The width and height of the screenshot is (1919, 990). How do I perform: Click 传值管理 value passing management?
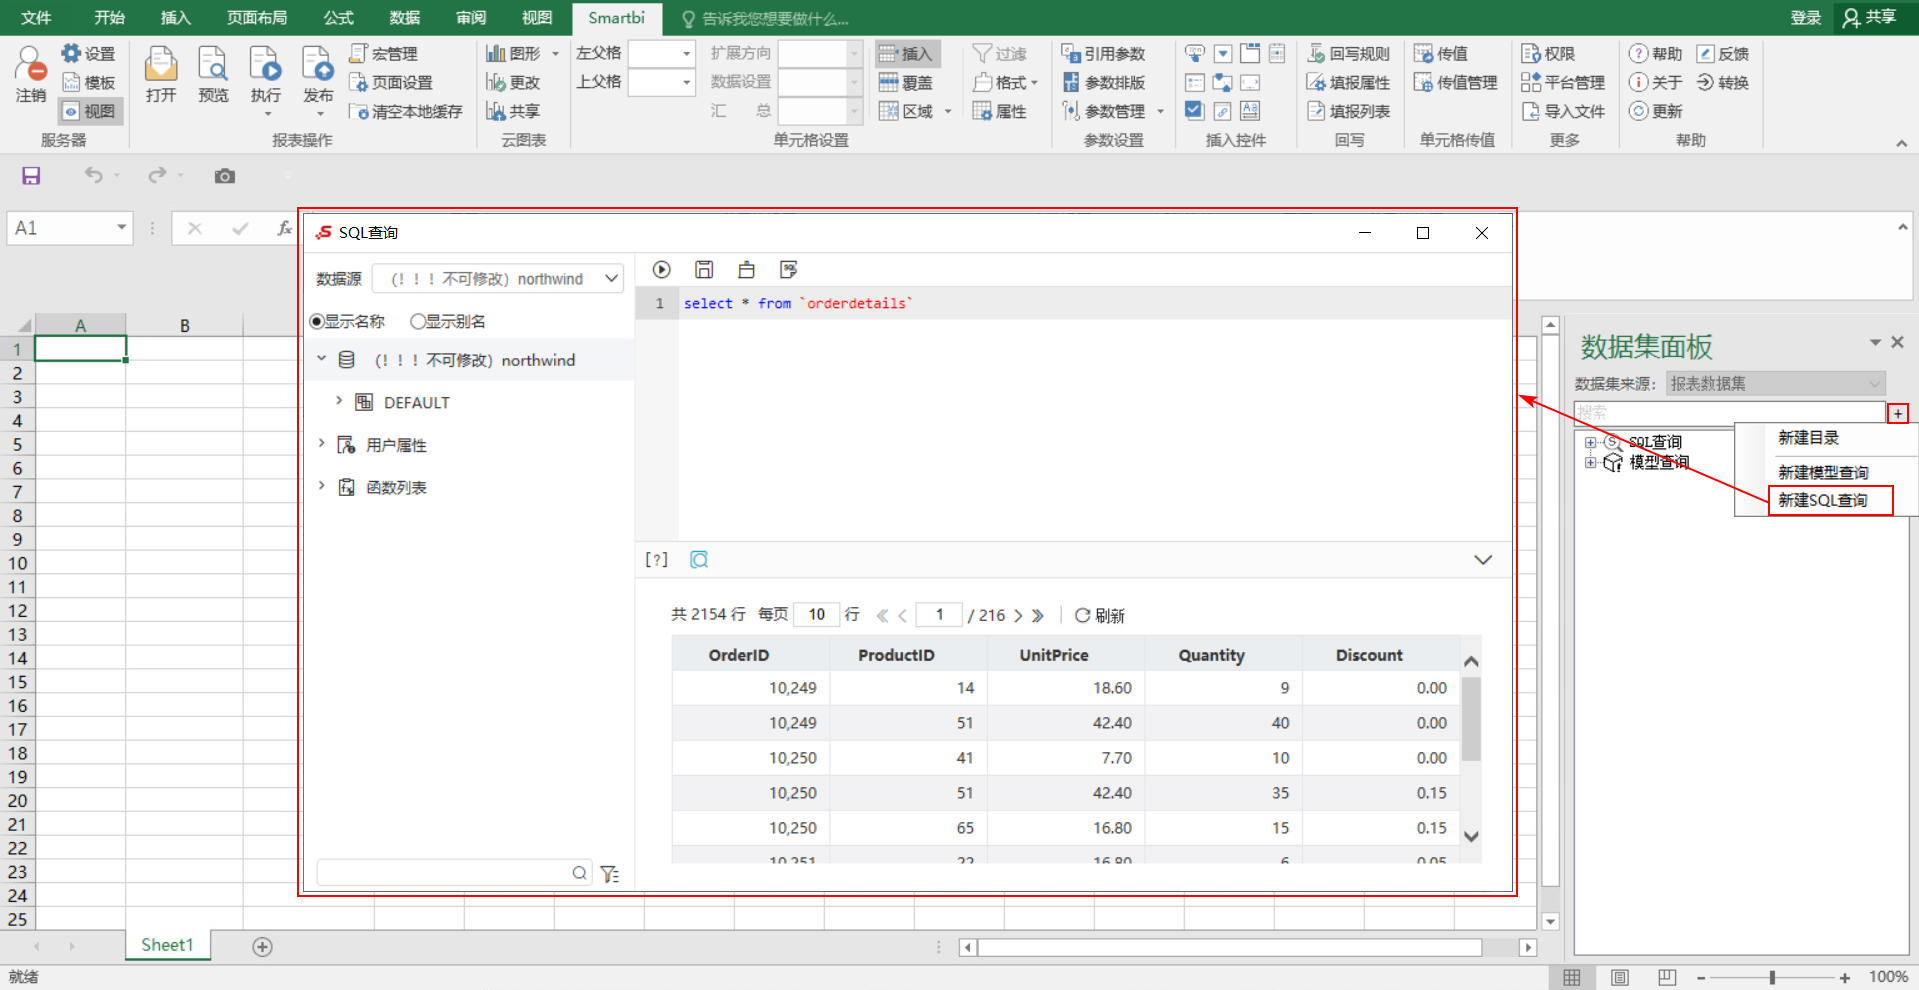point(1455,82)
